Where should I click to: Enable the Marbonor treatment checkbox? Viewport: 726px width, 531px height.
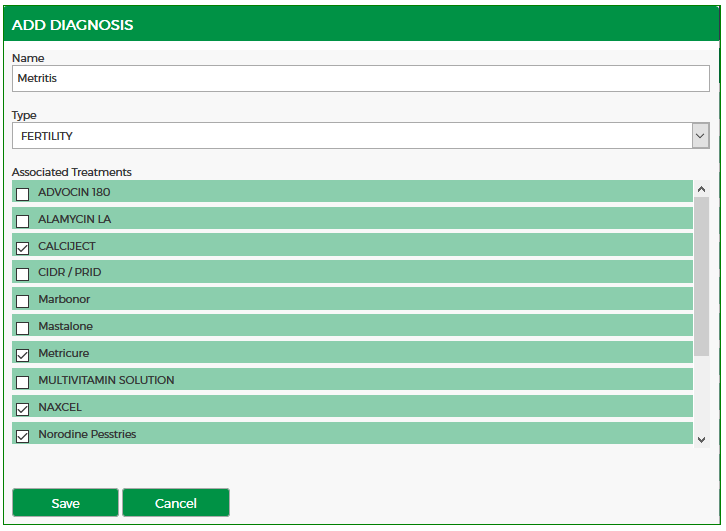coord(22,301)
